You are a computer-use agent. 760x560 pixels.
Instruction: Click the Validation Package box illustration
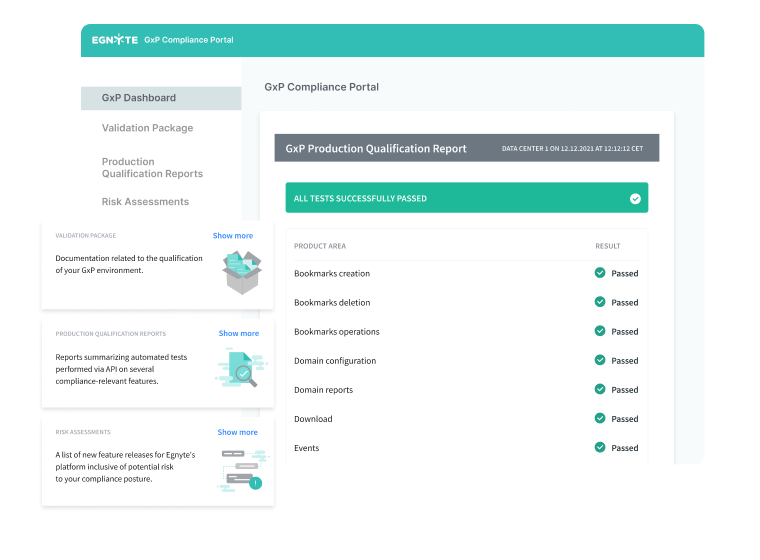click(x=241, y=271)
